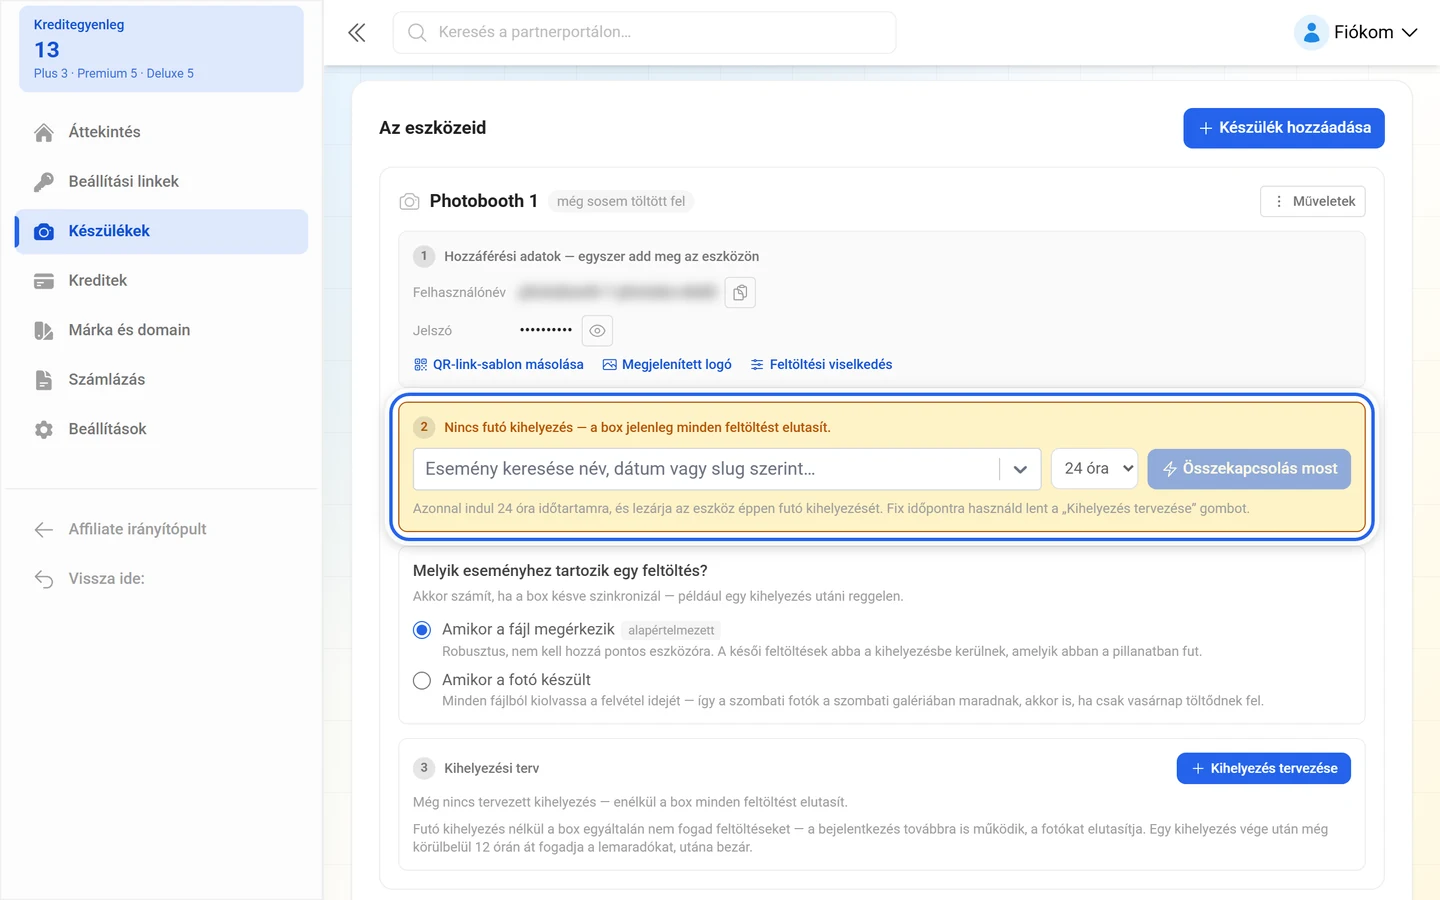The height and width of the screenshot is (900, 1440).
Task: Select the 'Amikor a fotó készült' radio option
Action: pos(422,681)
